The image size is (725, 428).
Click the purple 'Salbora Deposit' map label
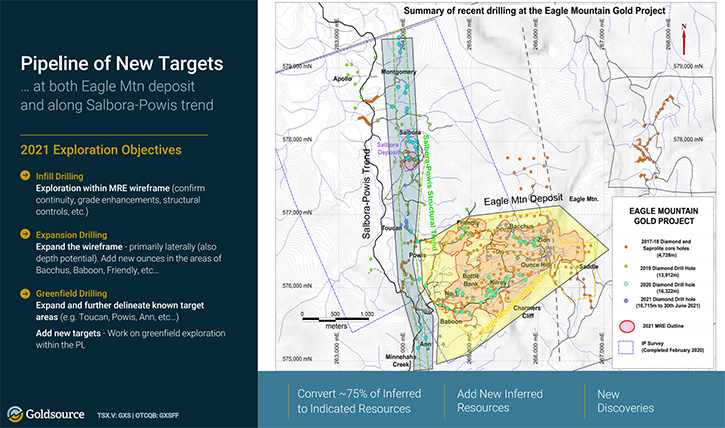click(388, 148)
